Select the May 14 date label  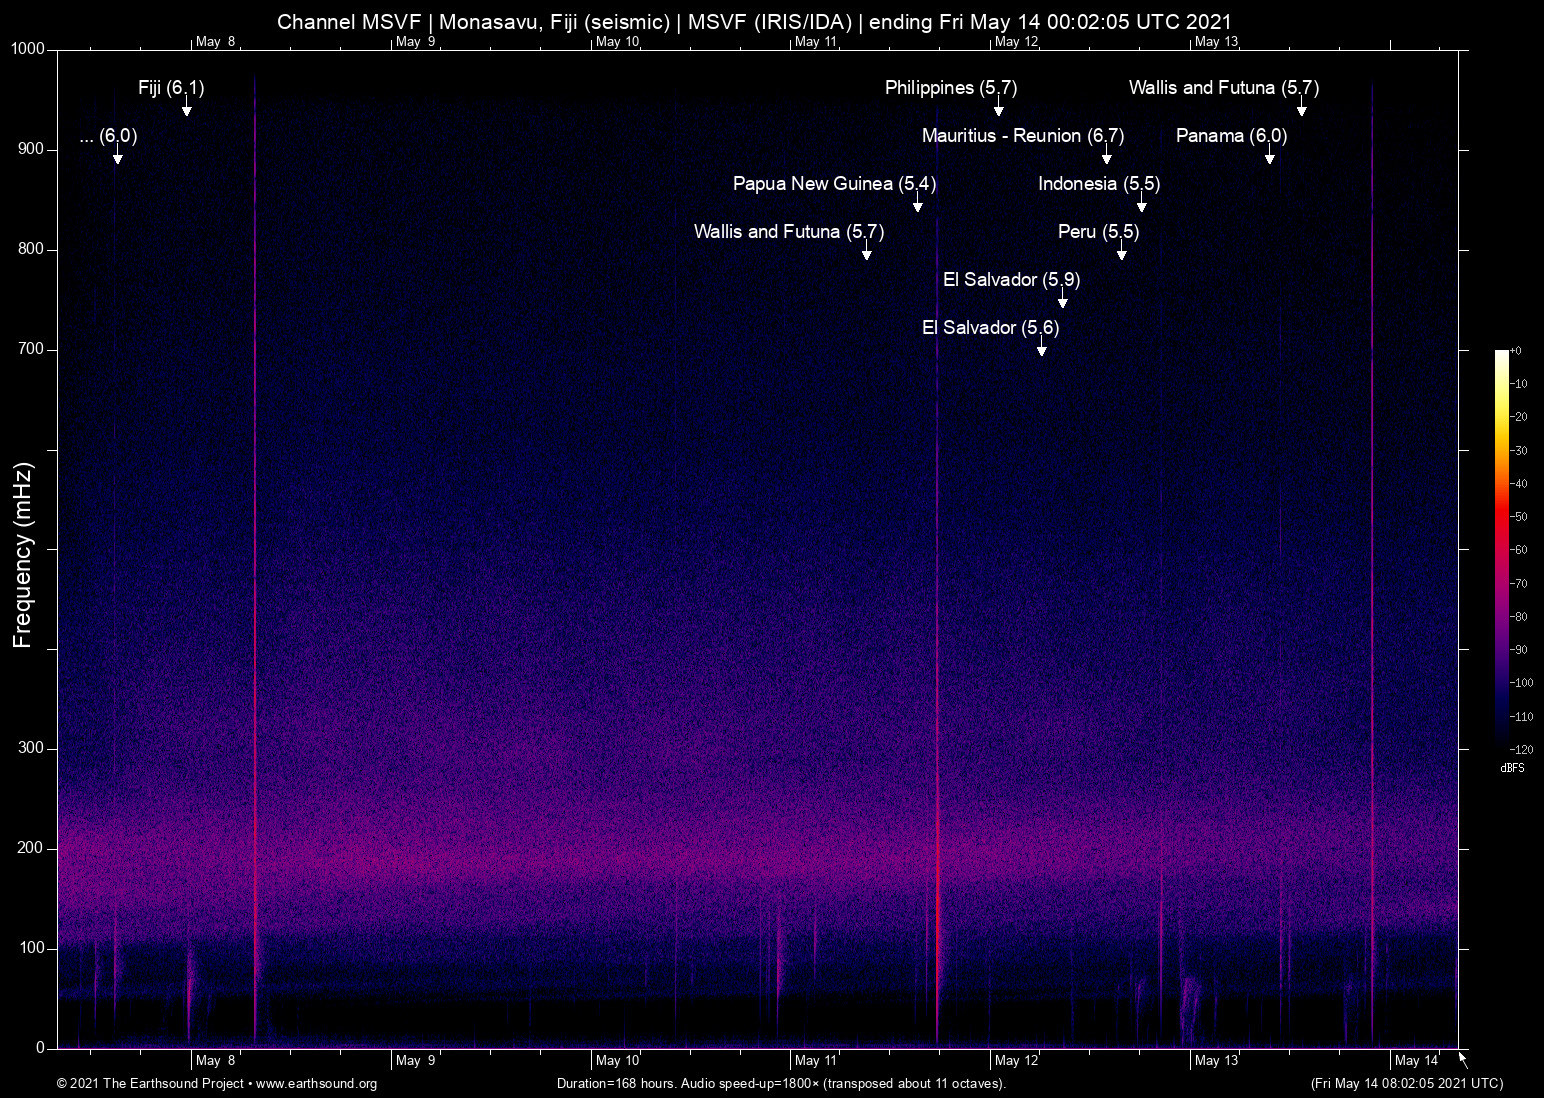coord(1416,1061)
